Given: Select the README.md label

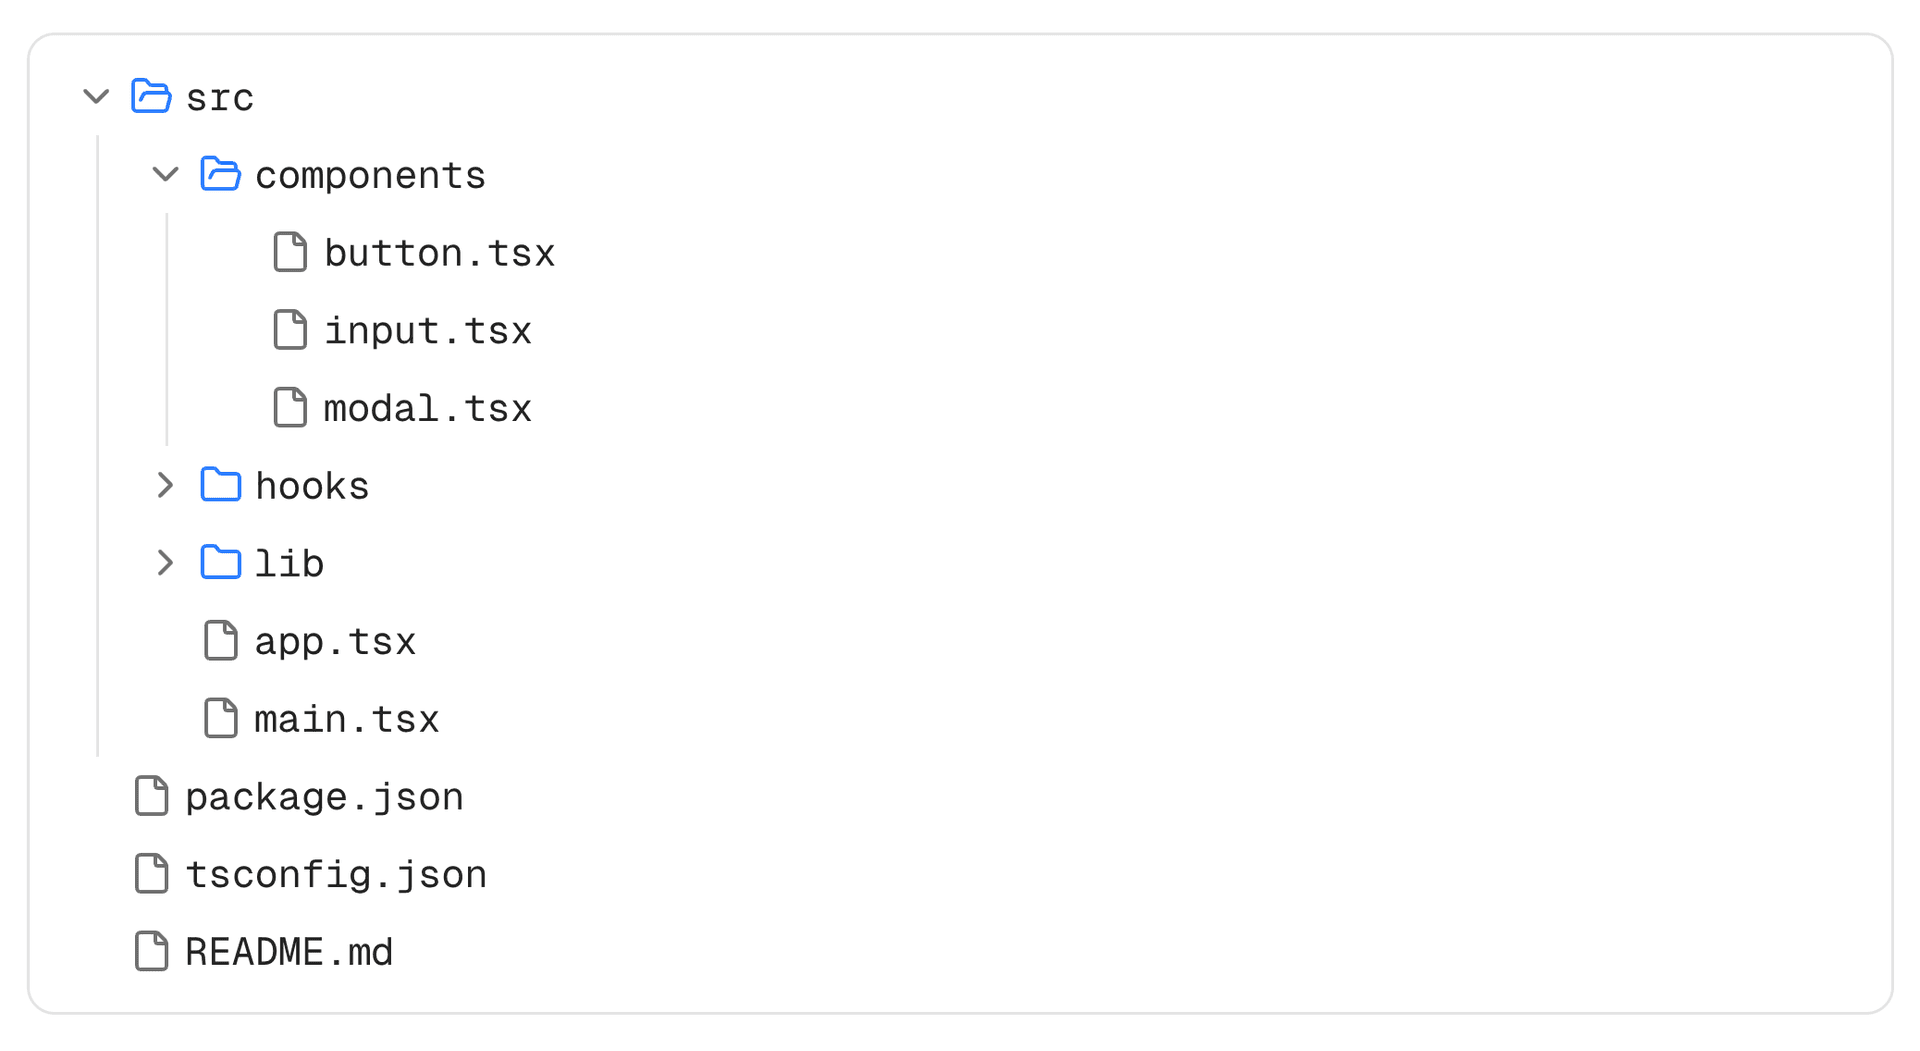Looking at the screenshot, I should pyautogui.click(x=289, y=951).
